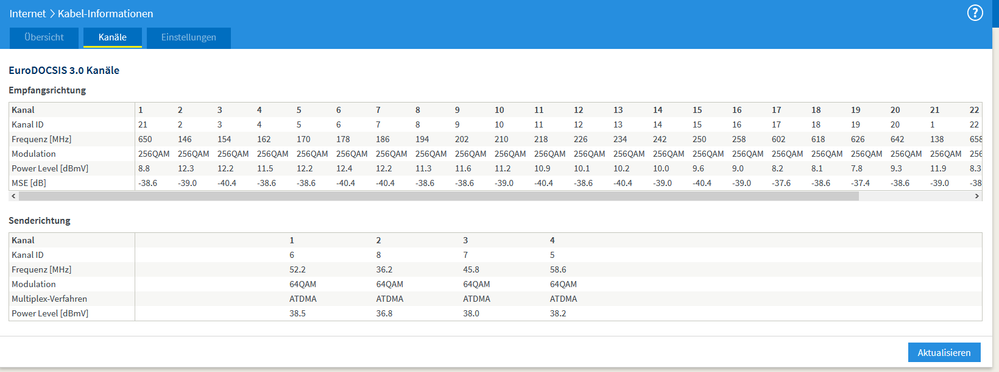Viewport: 999px width, 372px height.
Task: Click downstream frequency value 602
Action: [x=779, y=139]
